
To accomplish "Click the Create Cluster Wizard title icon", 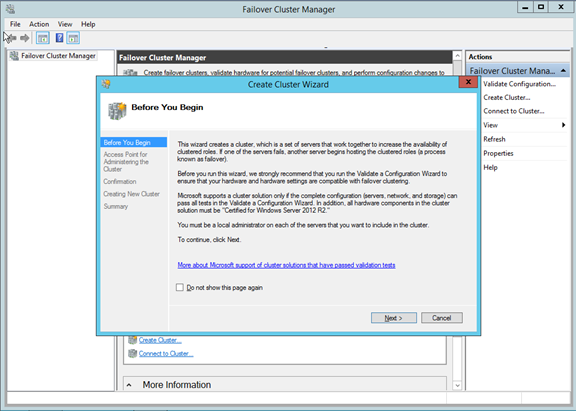I will (106, 84).
